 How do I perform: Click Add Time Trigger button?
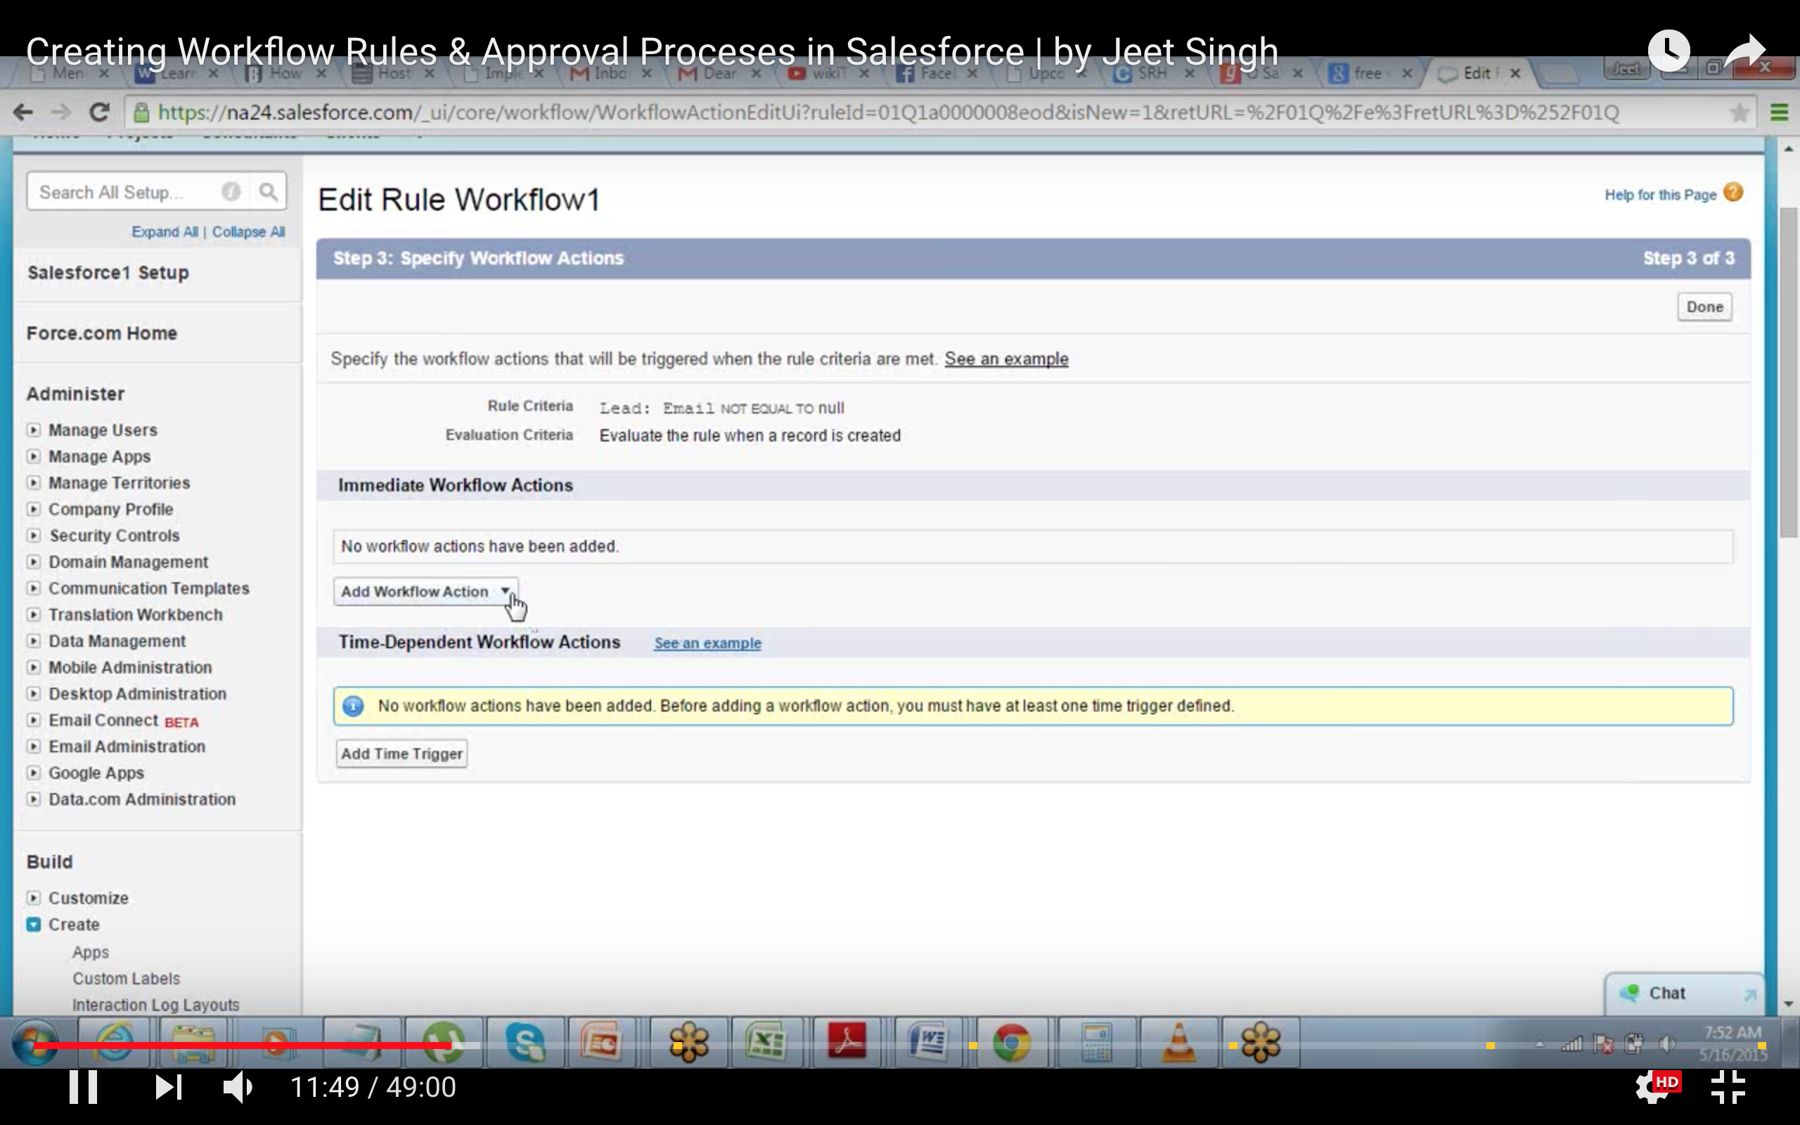[x=402, y=754]
